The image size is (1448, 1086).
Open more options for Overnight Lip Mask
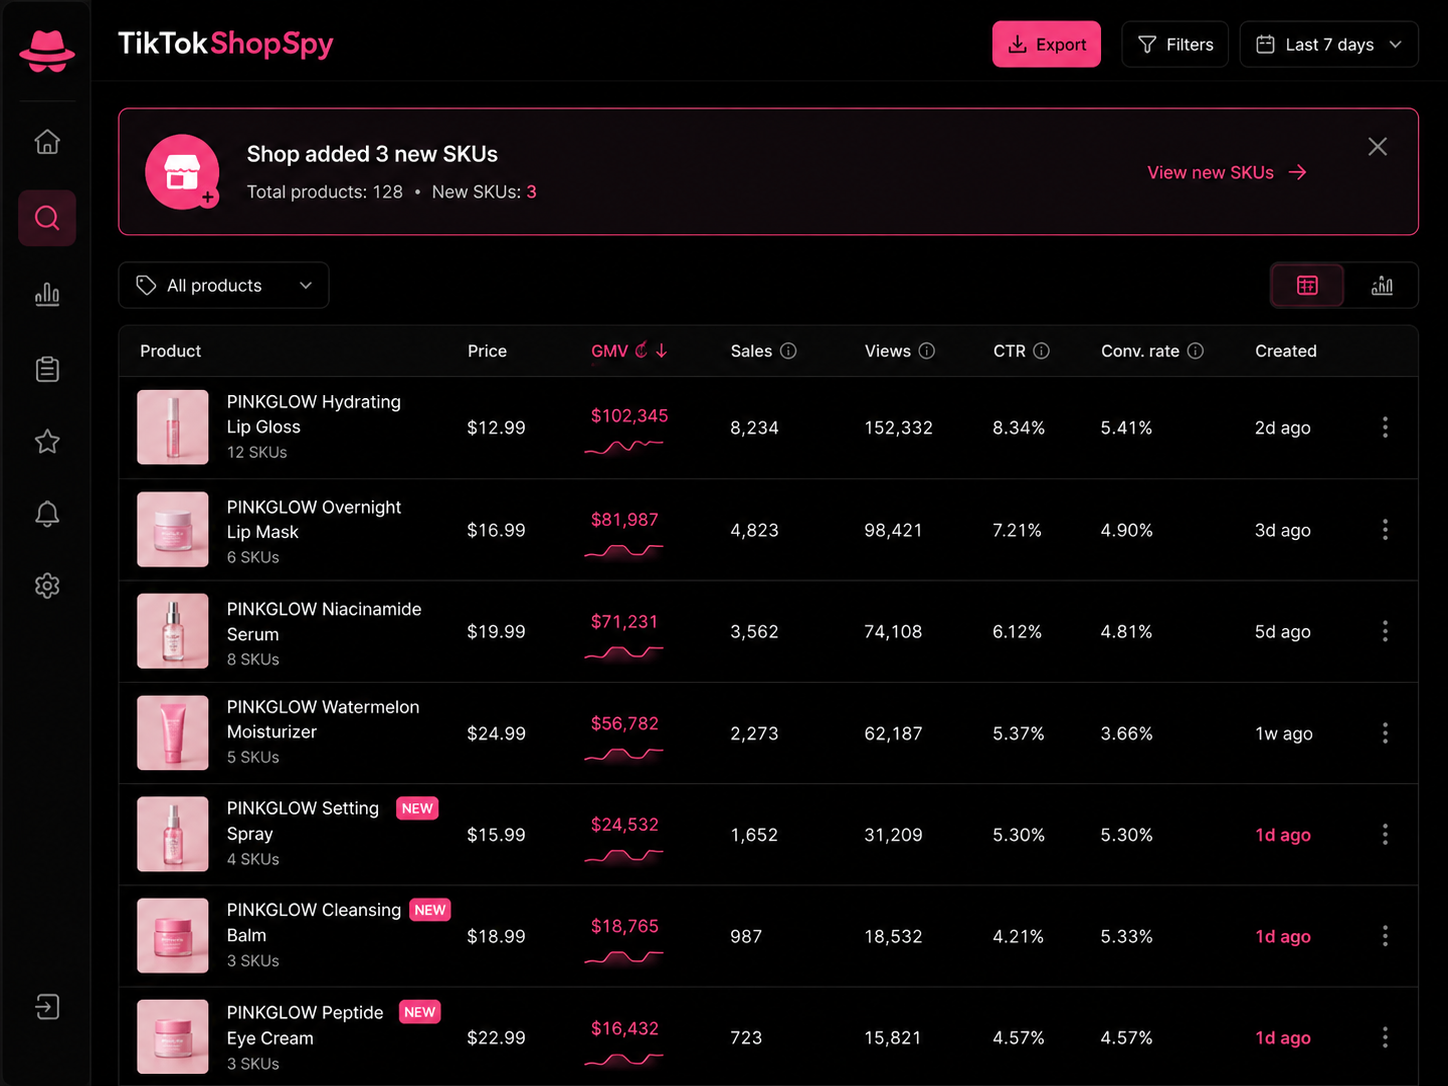tap(1385, 530)
